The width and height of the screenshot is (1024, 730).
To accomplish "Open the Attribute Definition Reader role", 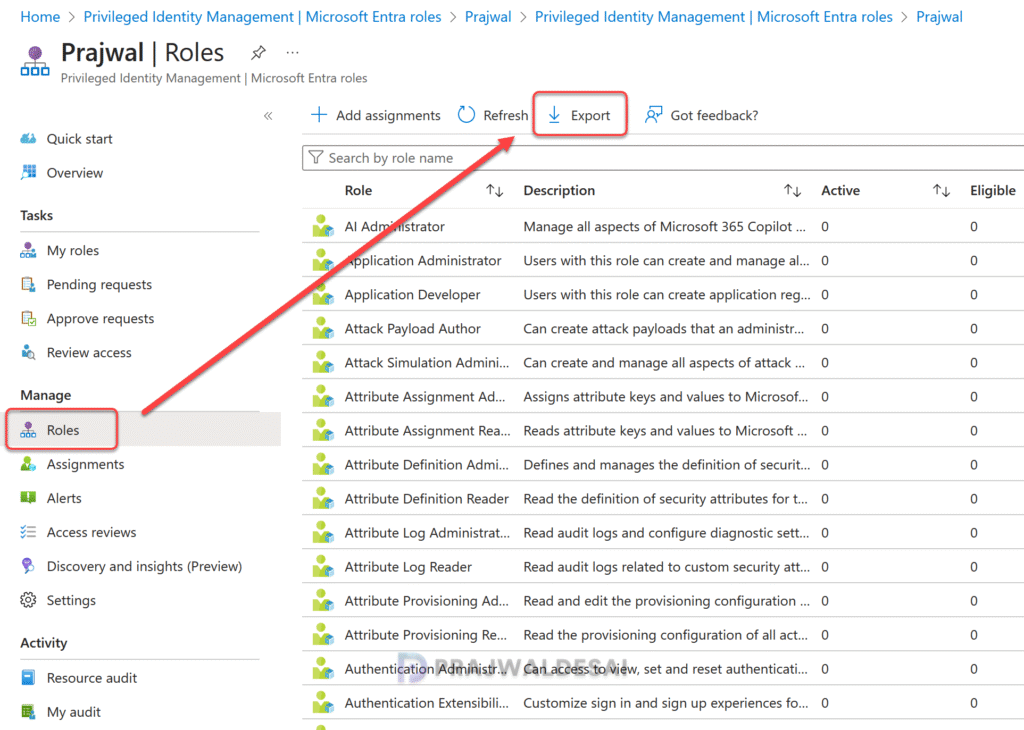I will click(x=426, y=498).
